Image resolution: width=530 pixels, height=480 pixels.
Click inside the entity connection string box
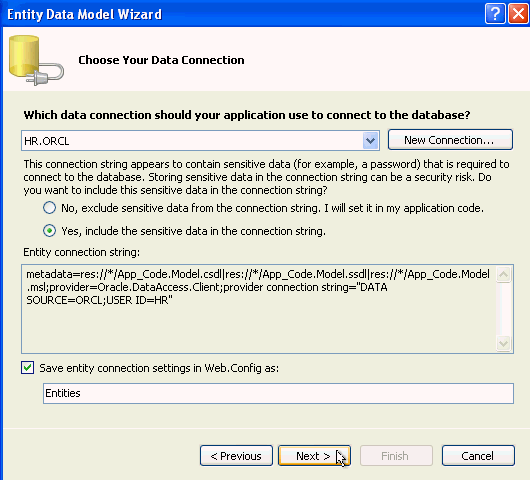(x=259, y=309)
